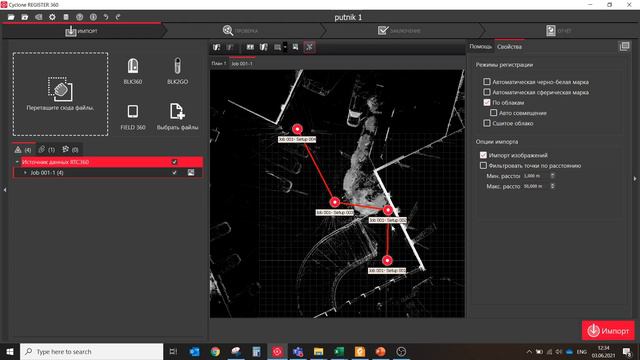The height and width of the screenshot is (360, 640).
Task: Open project folder icon in top toolbar
Action: pos(11,17)
